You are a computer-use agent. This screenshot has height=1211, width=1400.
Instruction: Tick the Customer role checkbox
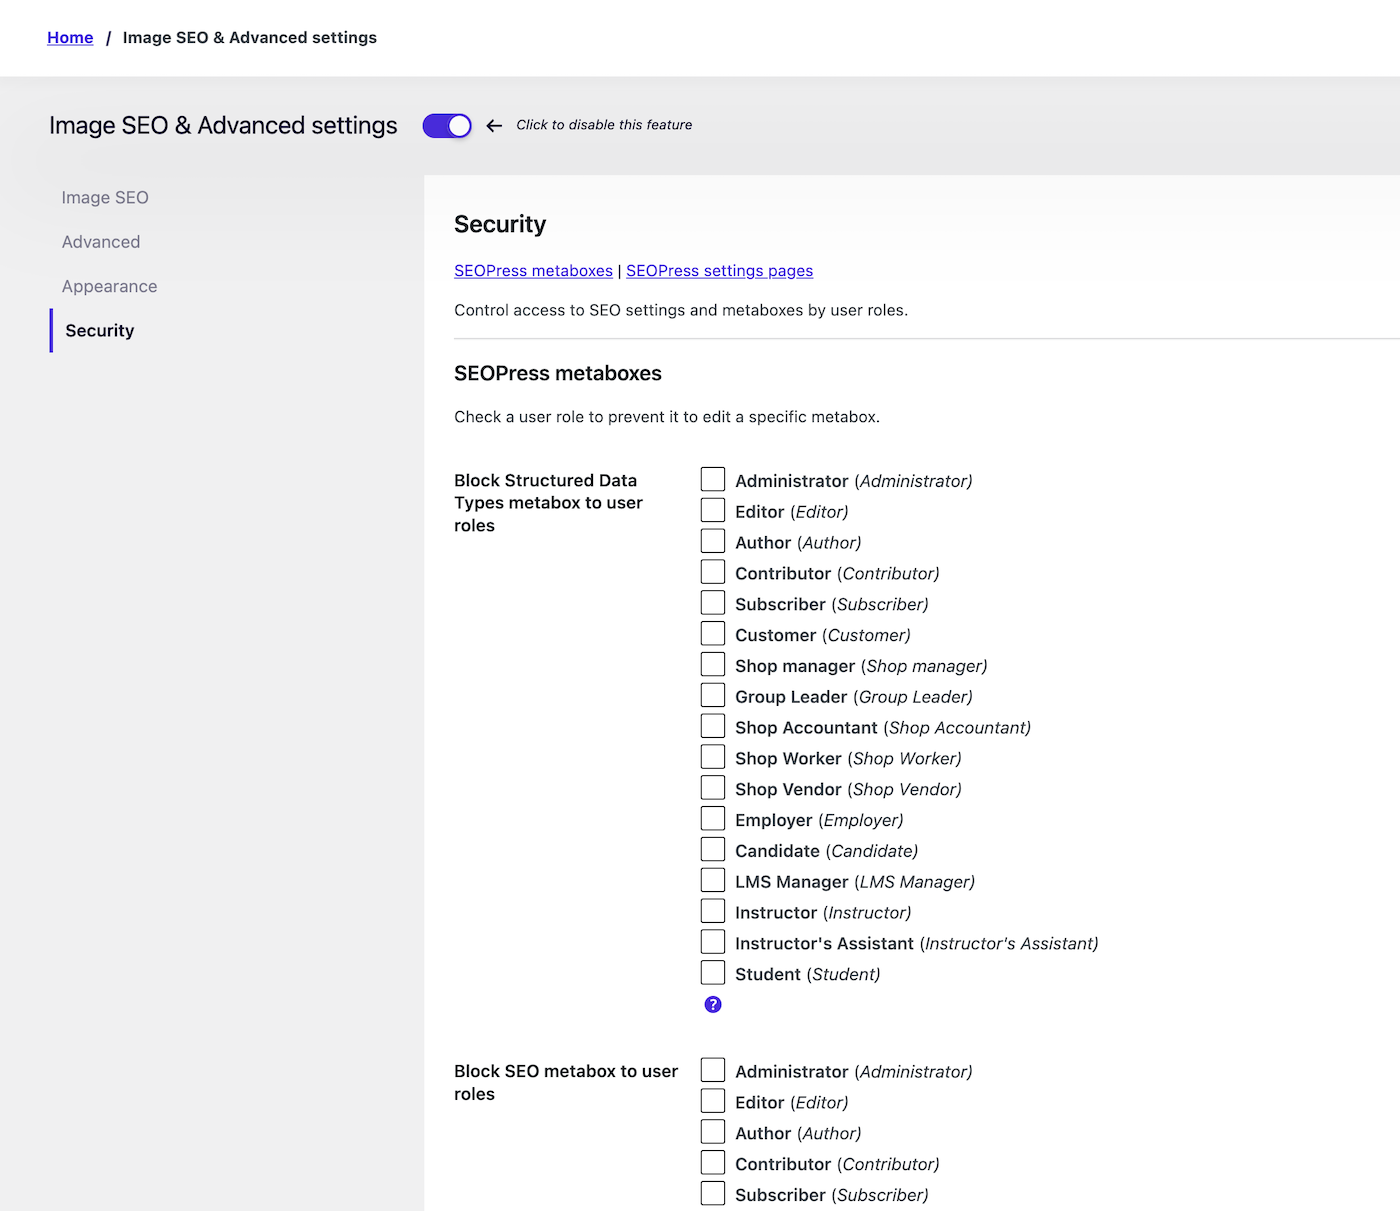(713, 634)
